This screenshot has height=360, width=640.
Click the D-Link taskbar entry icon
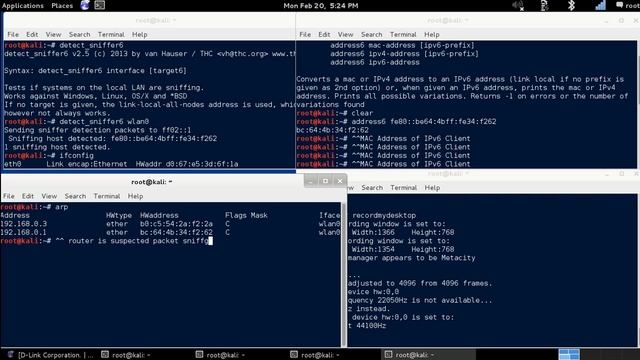coord(11,355)
